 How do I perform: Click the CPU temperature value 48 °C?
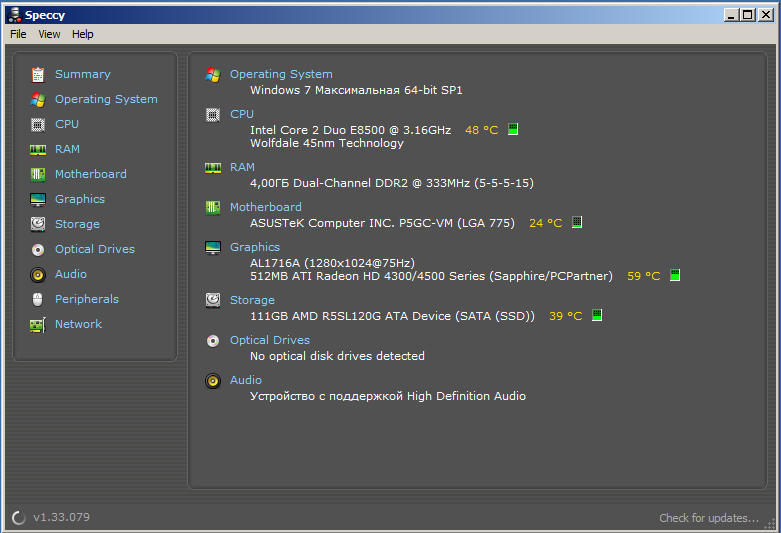coord(482,130)
